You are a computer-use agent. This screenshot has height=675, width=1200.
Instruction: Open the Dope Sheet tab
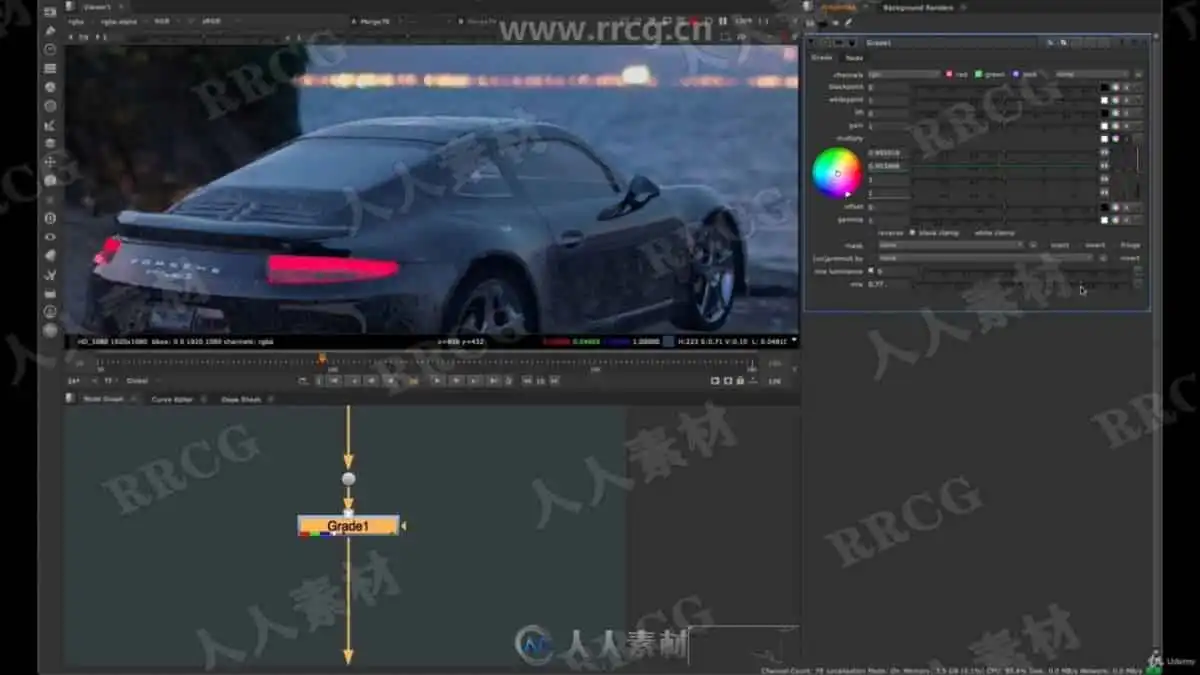click(x=241, y=399)
